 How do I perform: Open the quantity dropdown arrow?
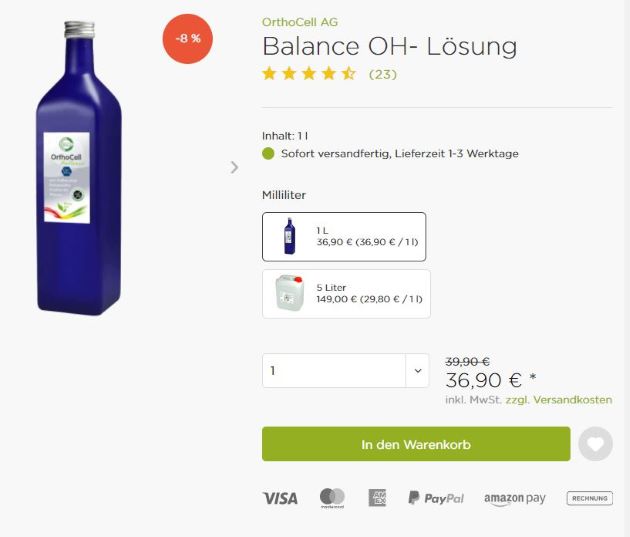[x=418, y=371]
